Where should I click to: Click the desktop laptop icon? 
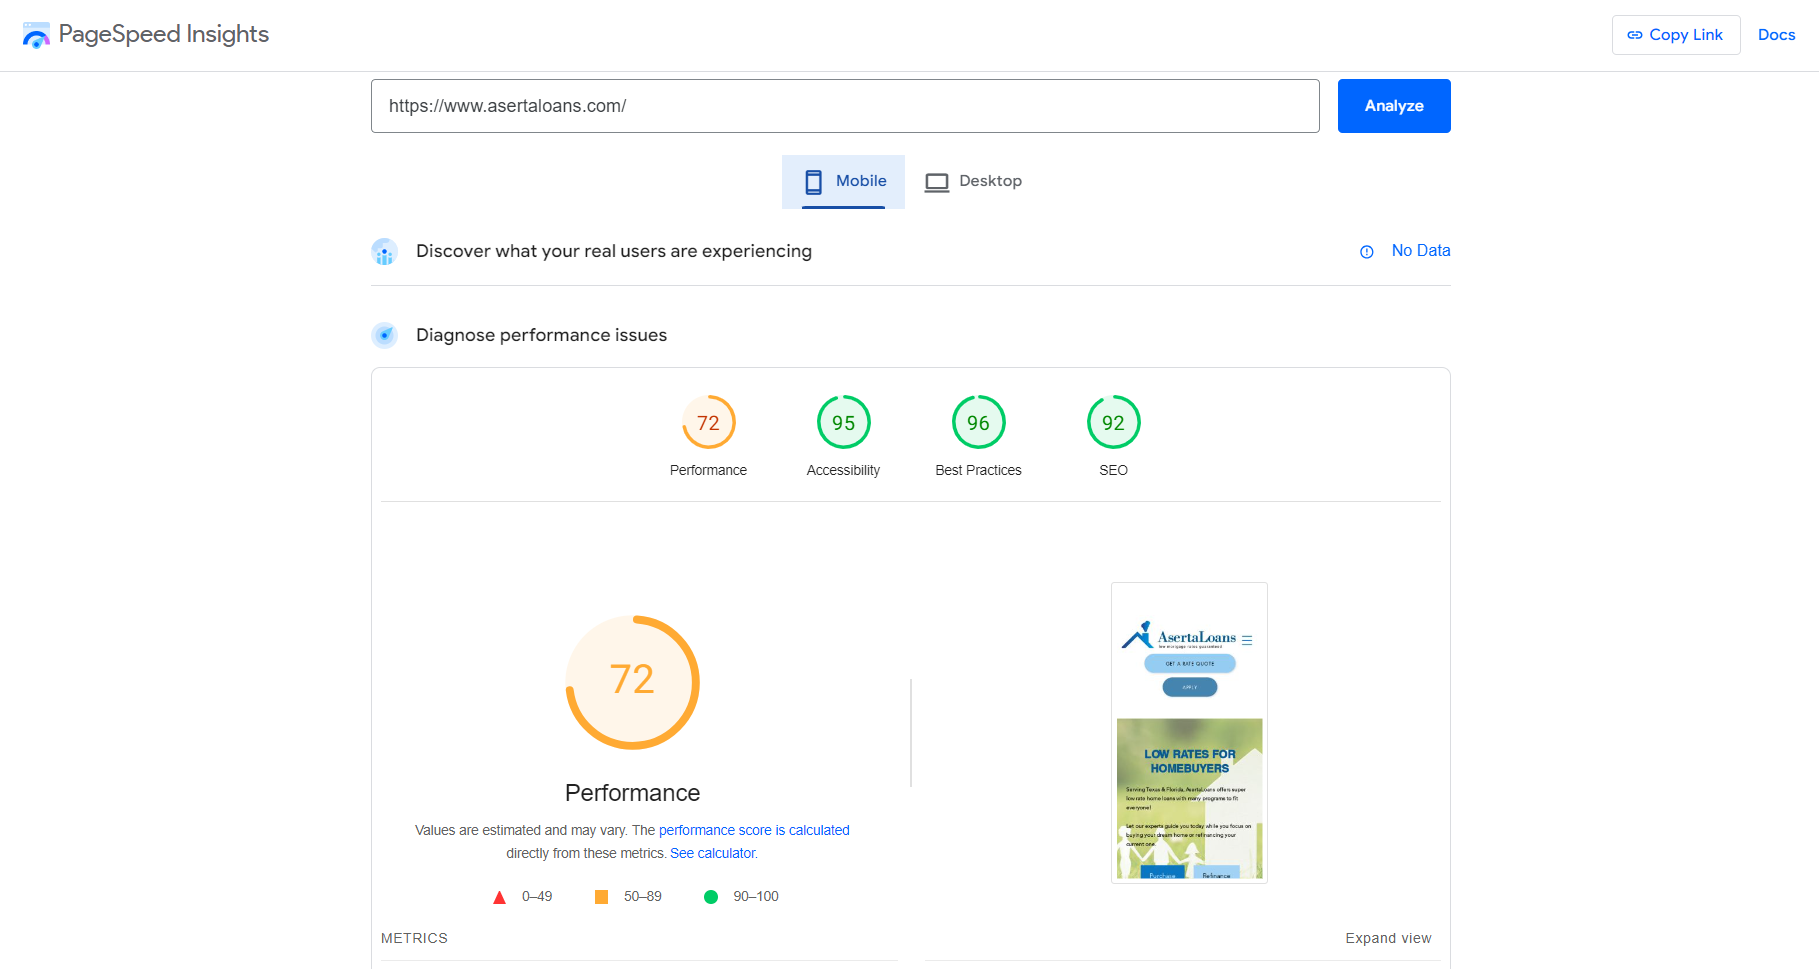pyautogui.click(x=937, y=182)
